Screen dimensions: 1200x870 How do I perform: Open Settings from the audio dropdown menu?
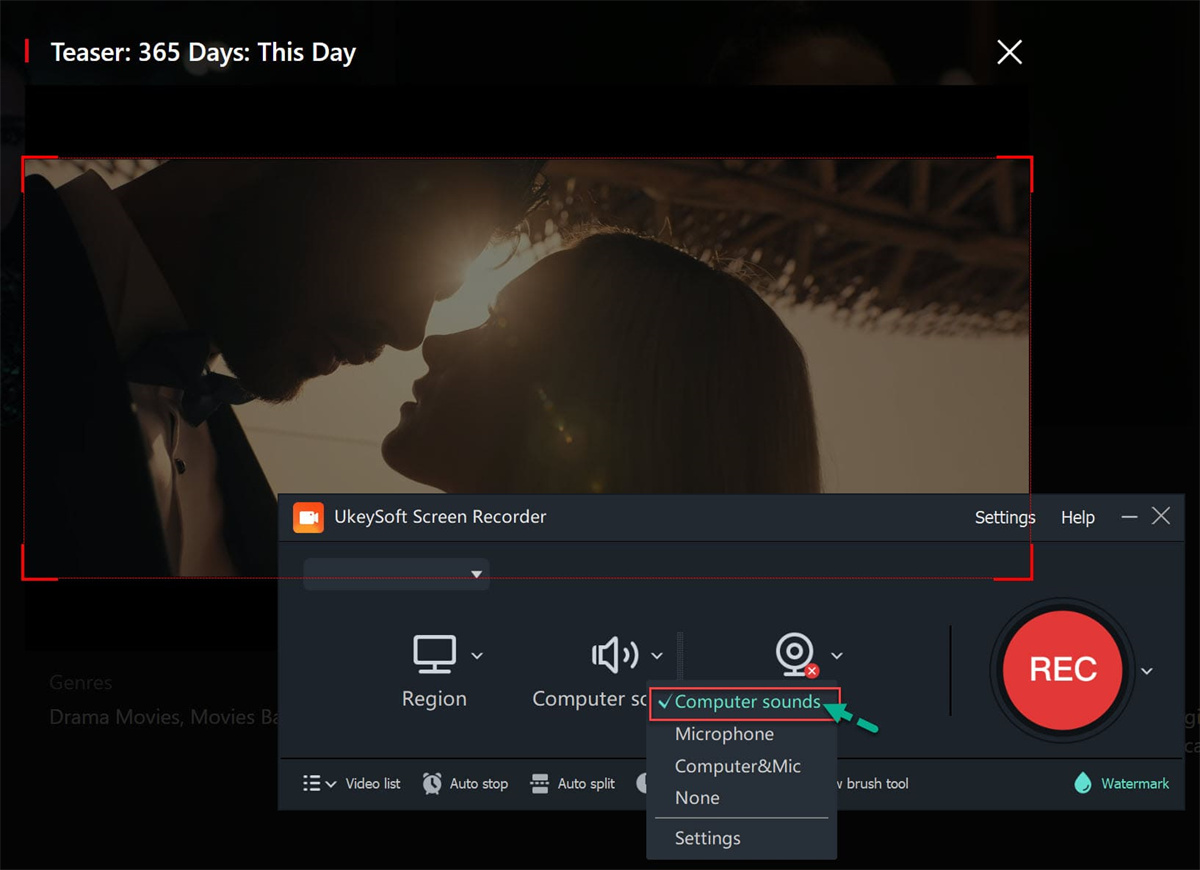[708, 838]
